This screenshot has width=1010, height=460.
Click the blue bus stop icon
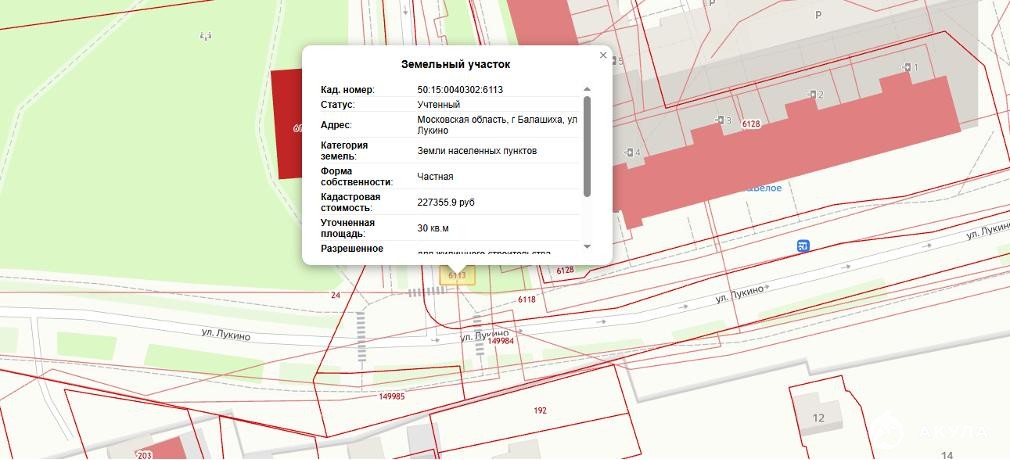pos(803,246)
